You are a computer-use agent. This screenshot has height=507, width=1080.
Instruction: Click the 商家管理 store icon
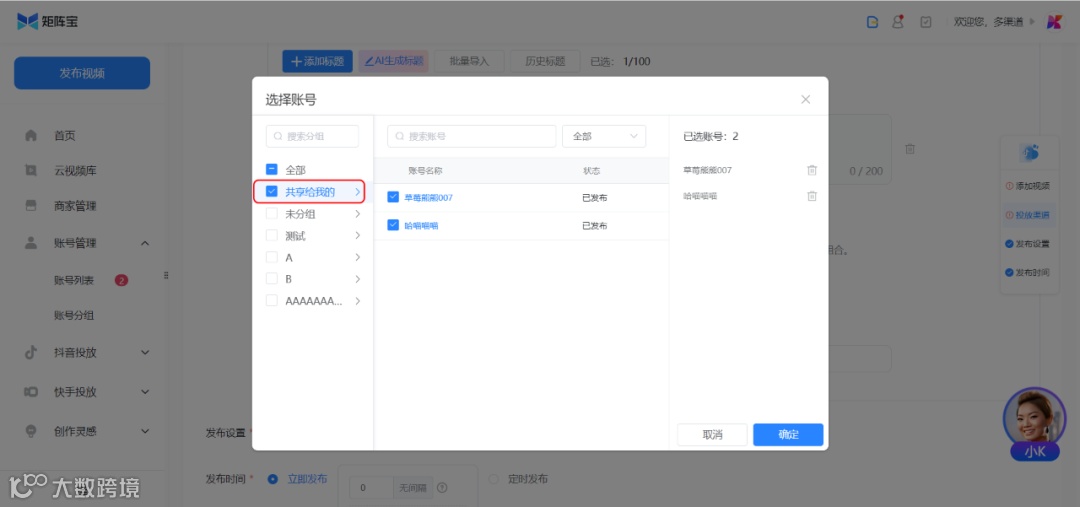[x=31, y=205]
